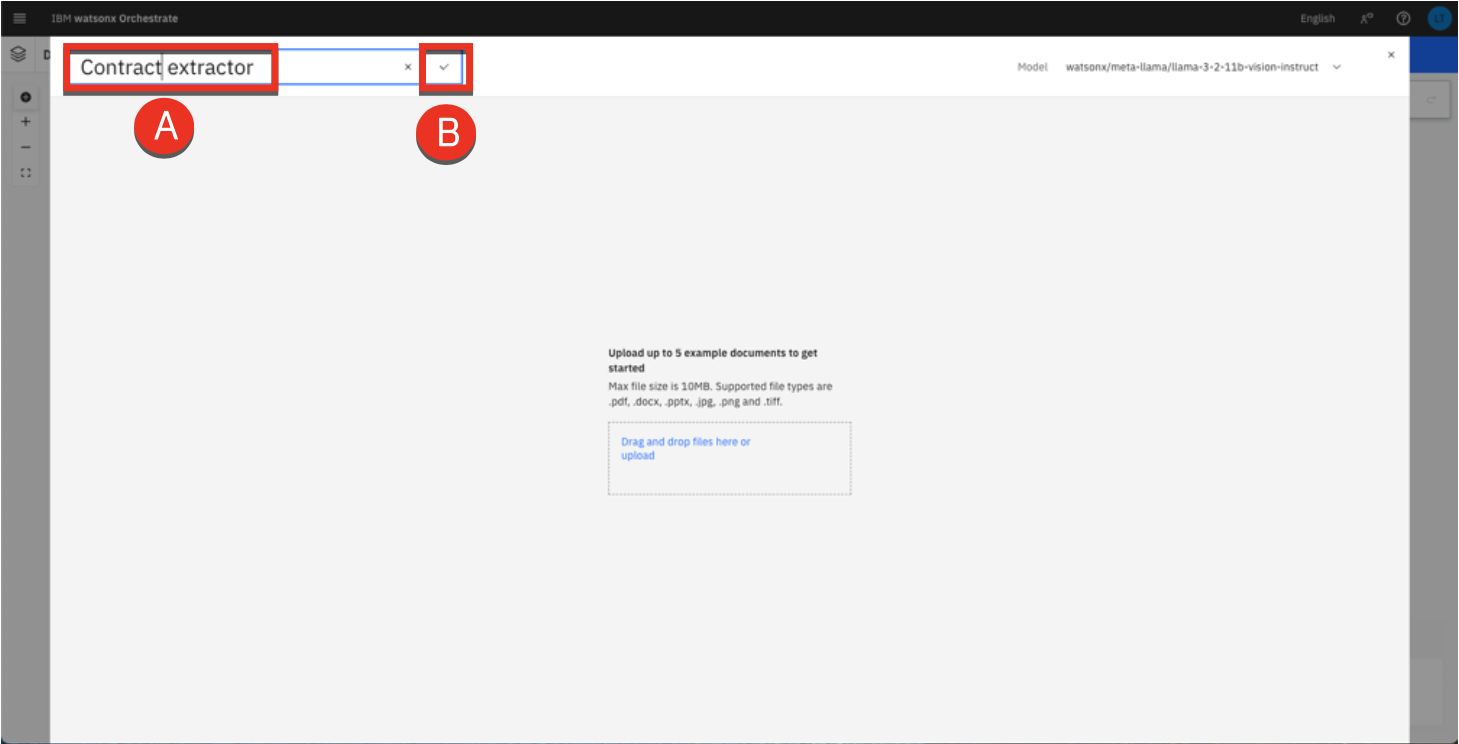Confirm the name with the checkmark button
Screen dimensions: 1459x744
coord(444,67)
